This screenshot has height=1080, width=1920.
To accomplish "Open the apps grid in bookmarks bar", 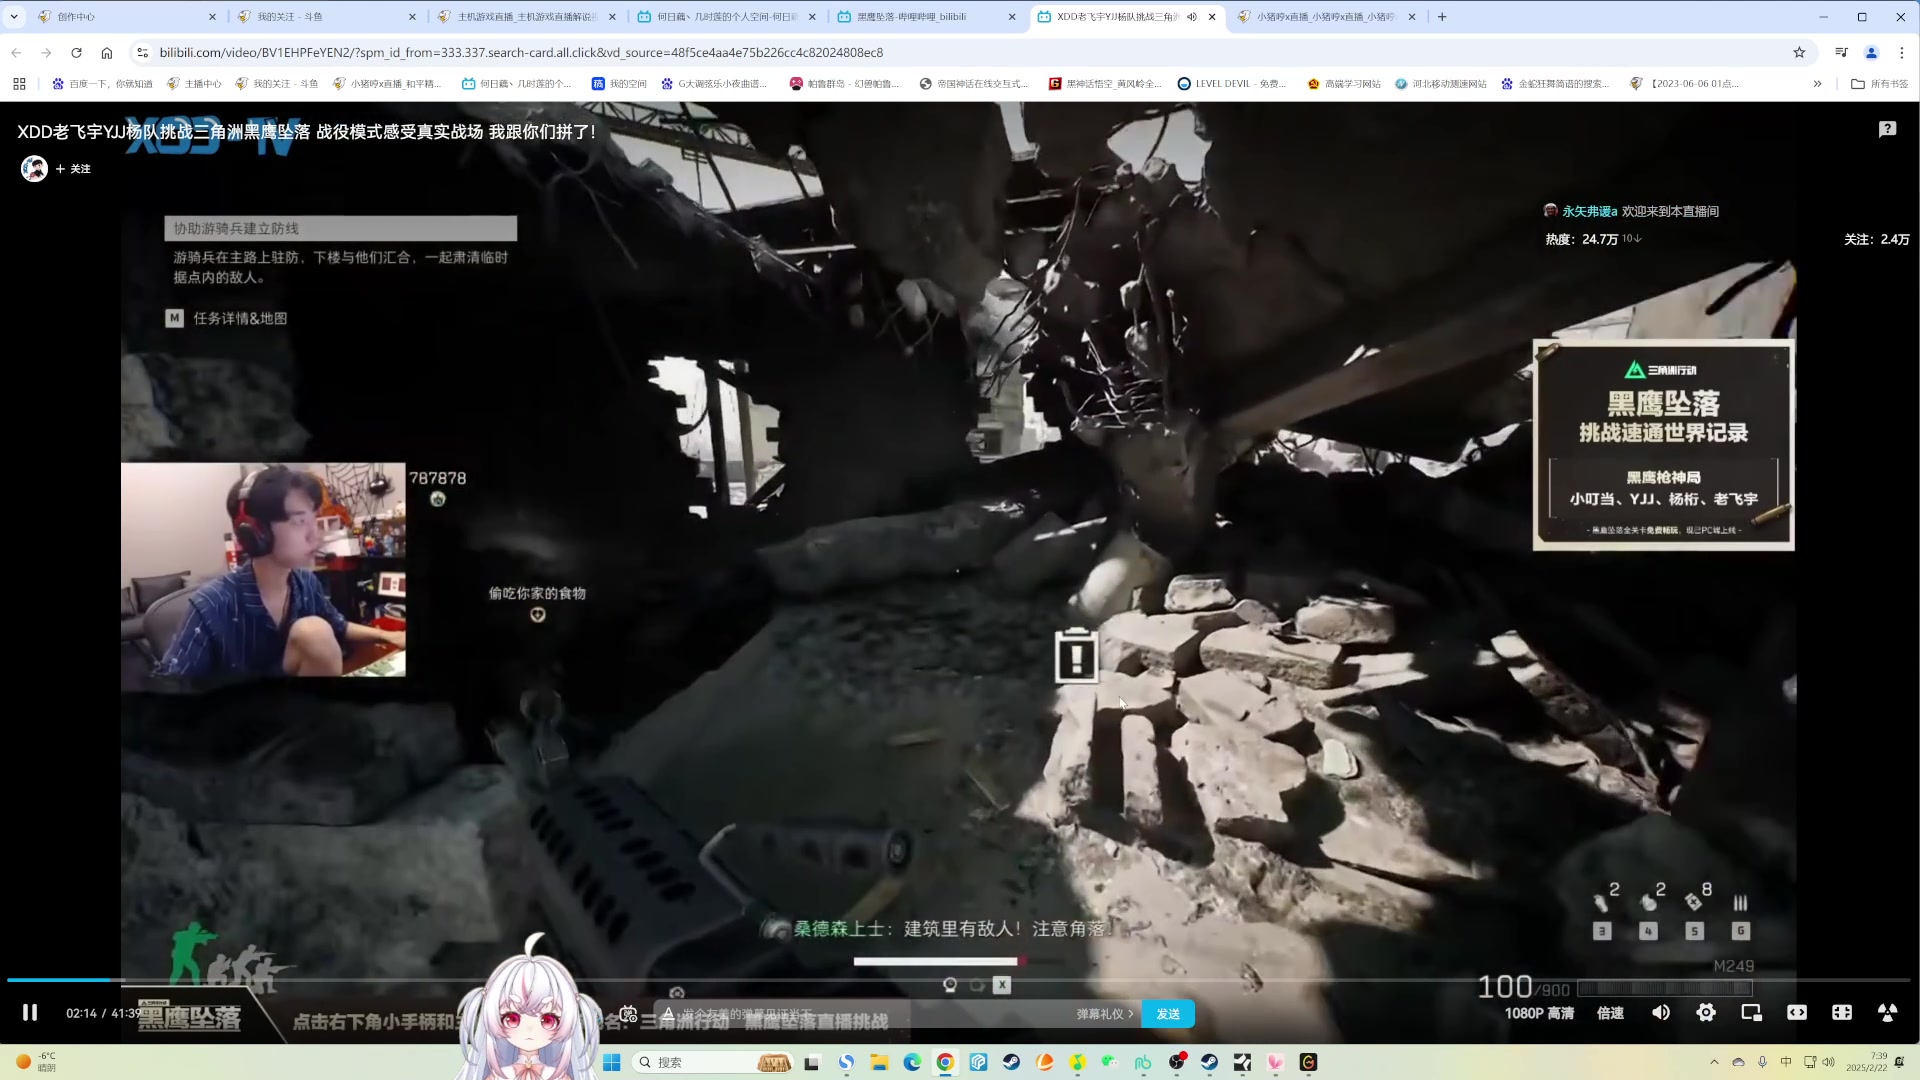I will 19,84.
